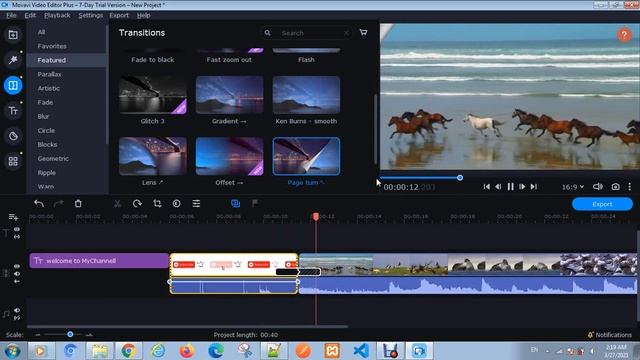The width and height of the screenshot is (640, 360).
Task: Select the Lens transition thumbnail
Action: pyautogui.click(x=153, y=156)
